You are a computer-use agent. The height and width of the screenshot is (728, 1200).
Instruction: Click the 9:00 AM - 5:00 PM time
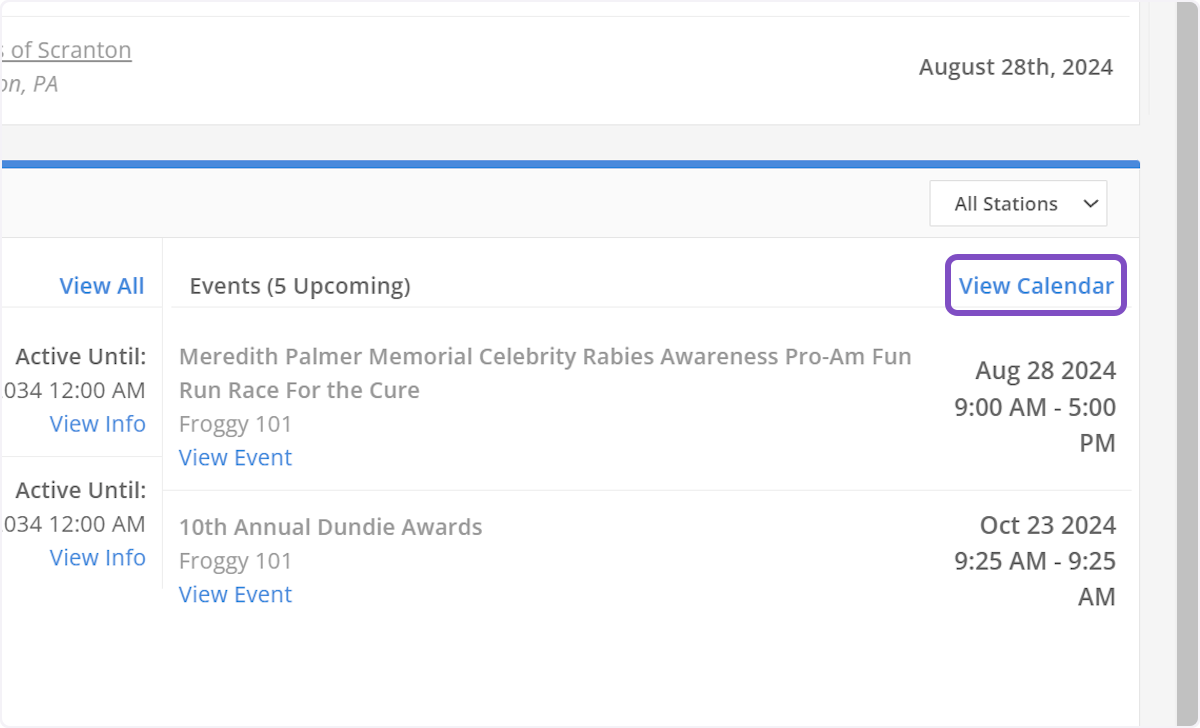(1035, 425)
